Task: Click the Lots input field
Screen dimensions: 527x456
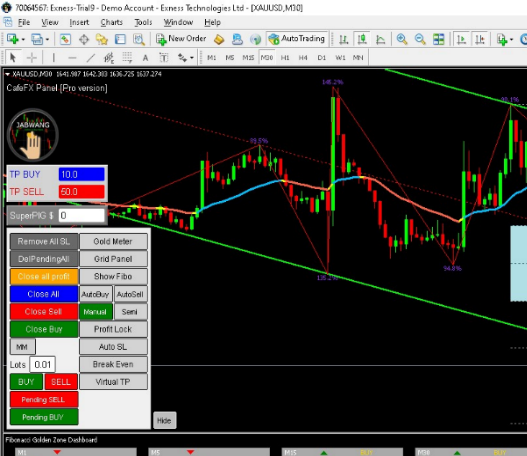Action: 43,365
